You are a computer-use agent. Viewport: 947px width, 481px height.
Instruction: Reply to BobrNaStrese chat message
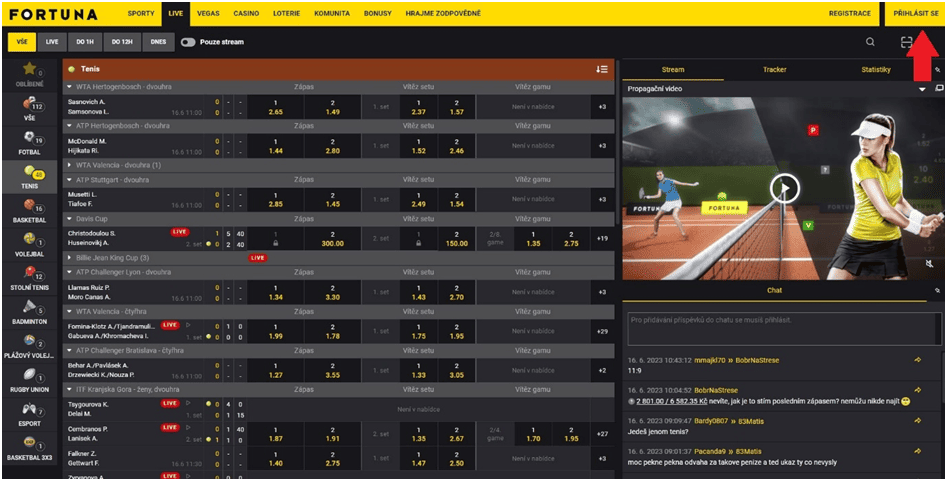pos(917,390)
